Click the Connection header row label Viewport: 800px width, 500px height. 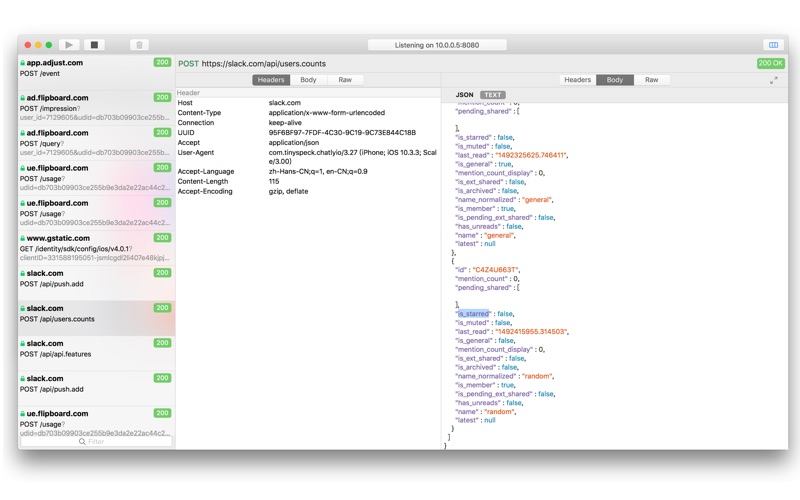[196, 123]
